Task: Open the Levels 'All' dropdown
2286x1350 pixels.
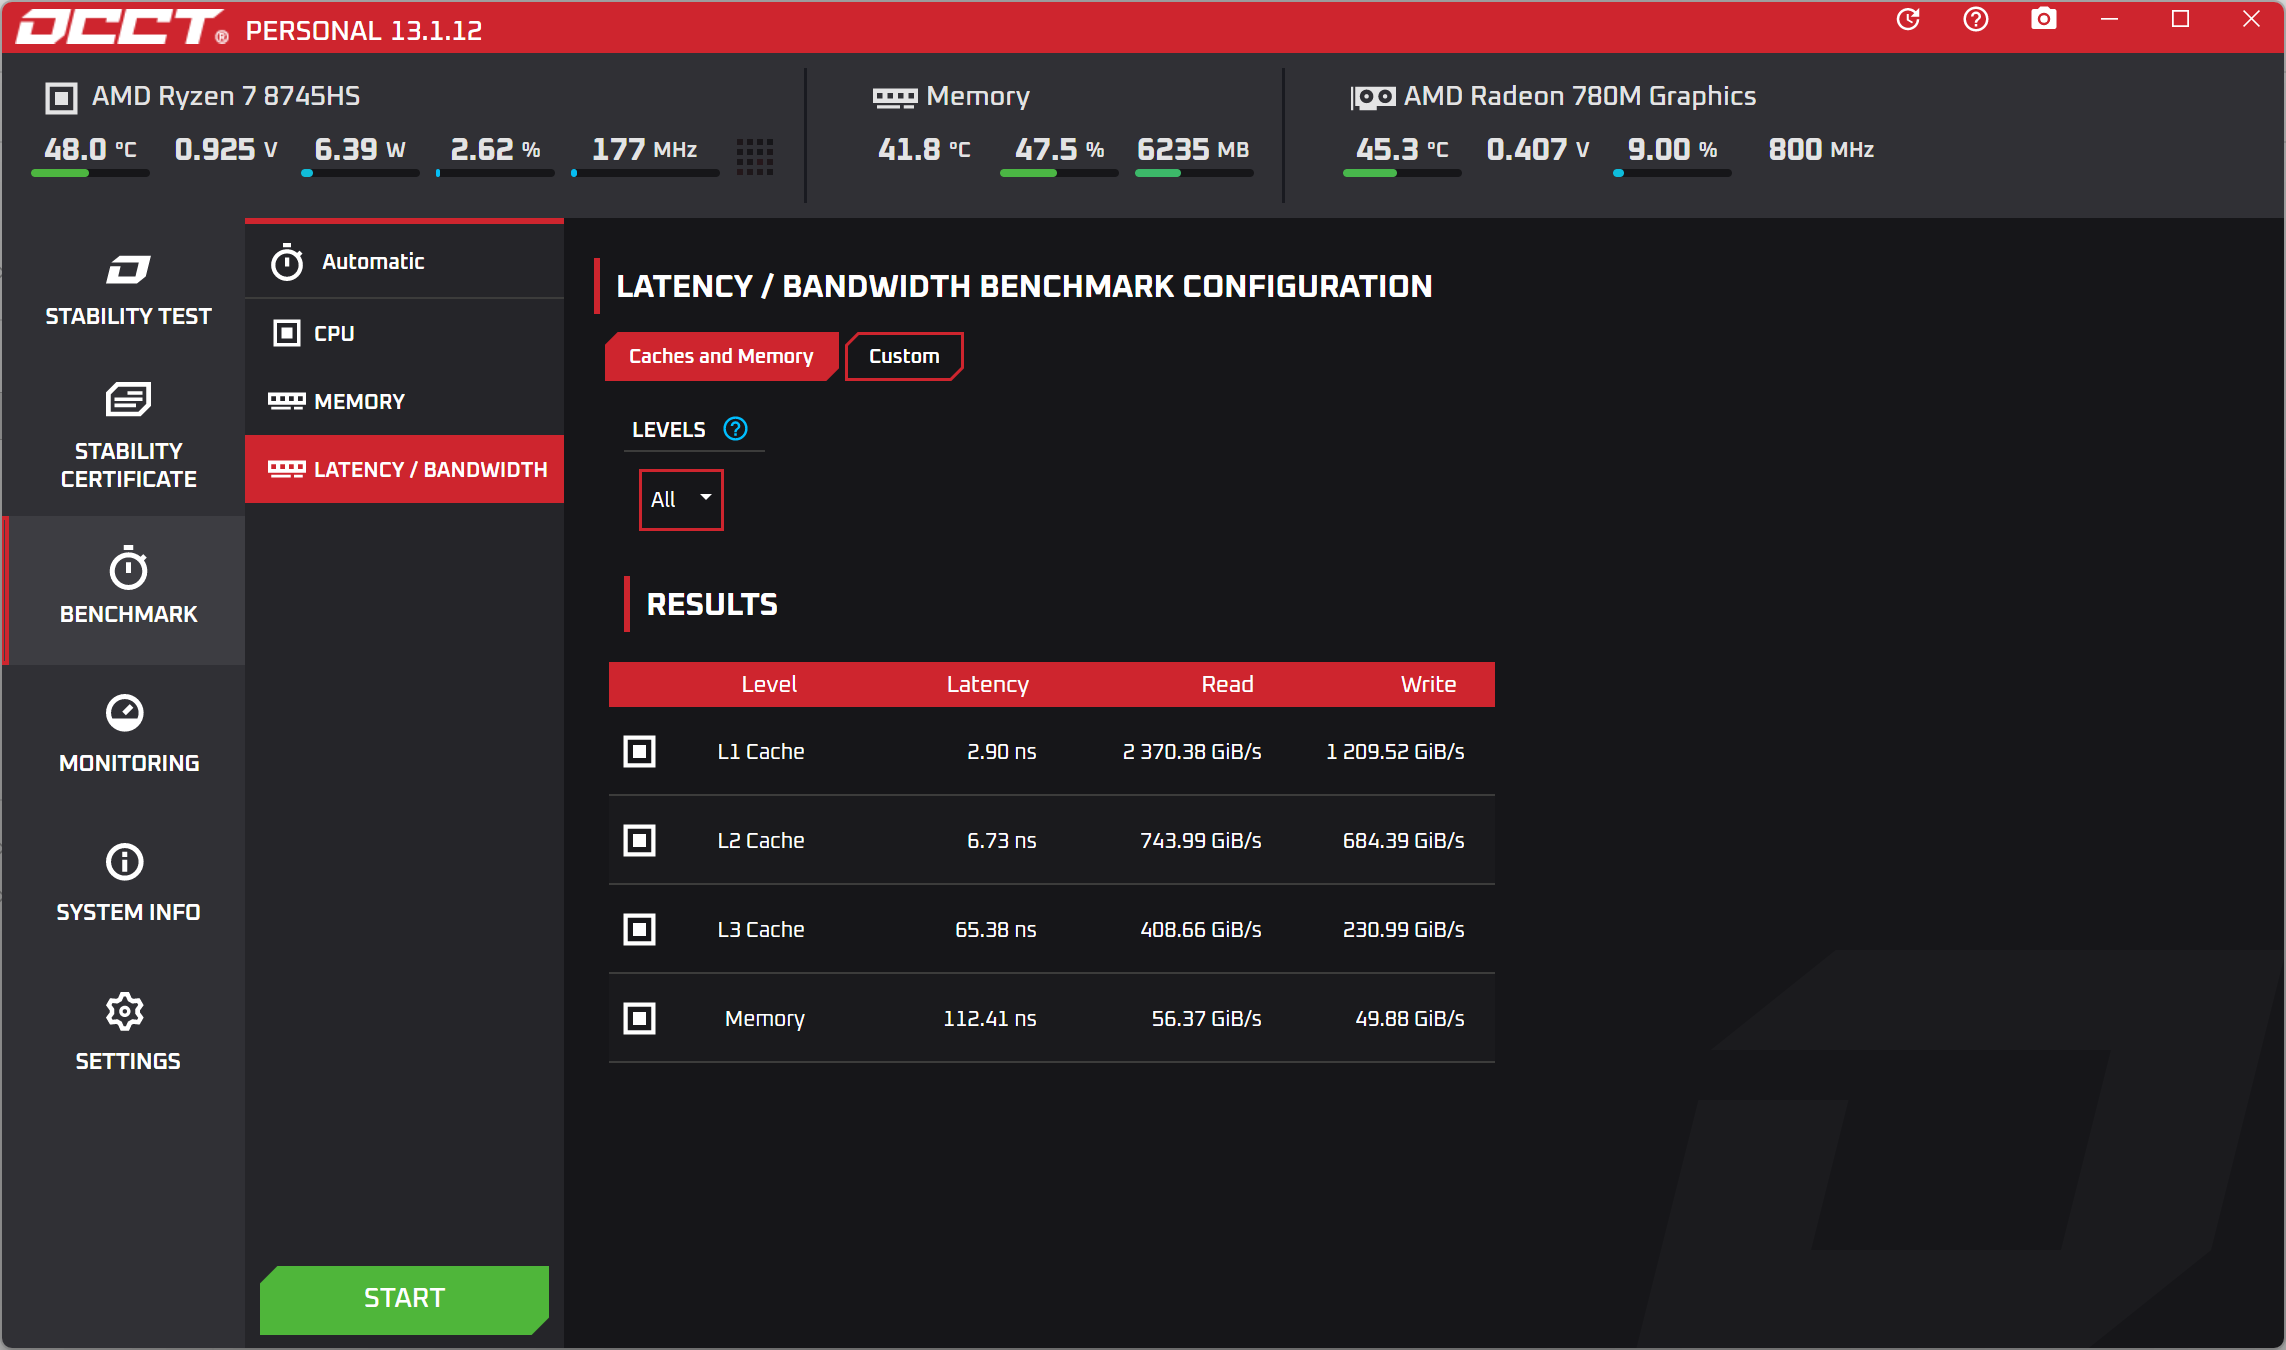Action: 681,499
